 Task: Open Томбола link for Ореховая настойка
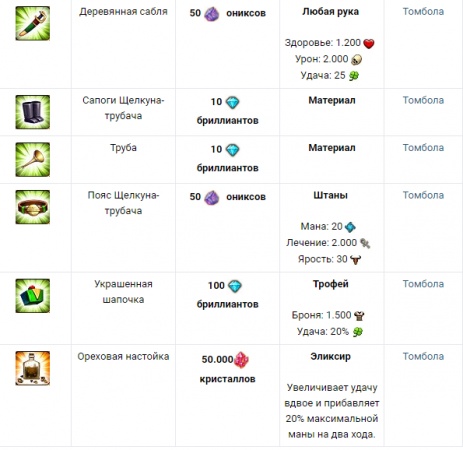click(x=423, y=356)
